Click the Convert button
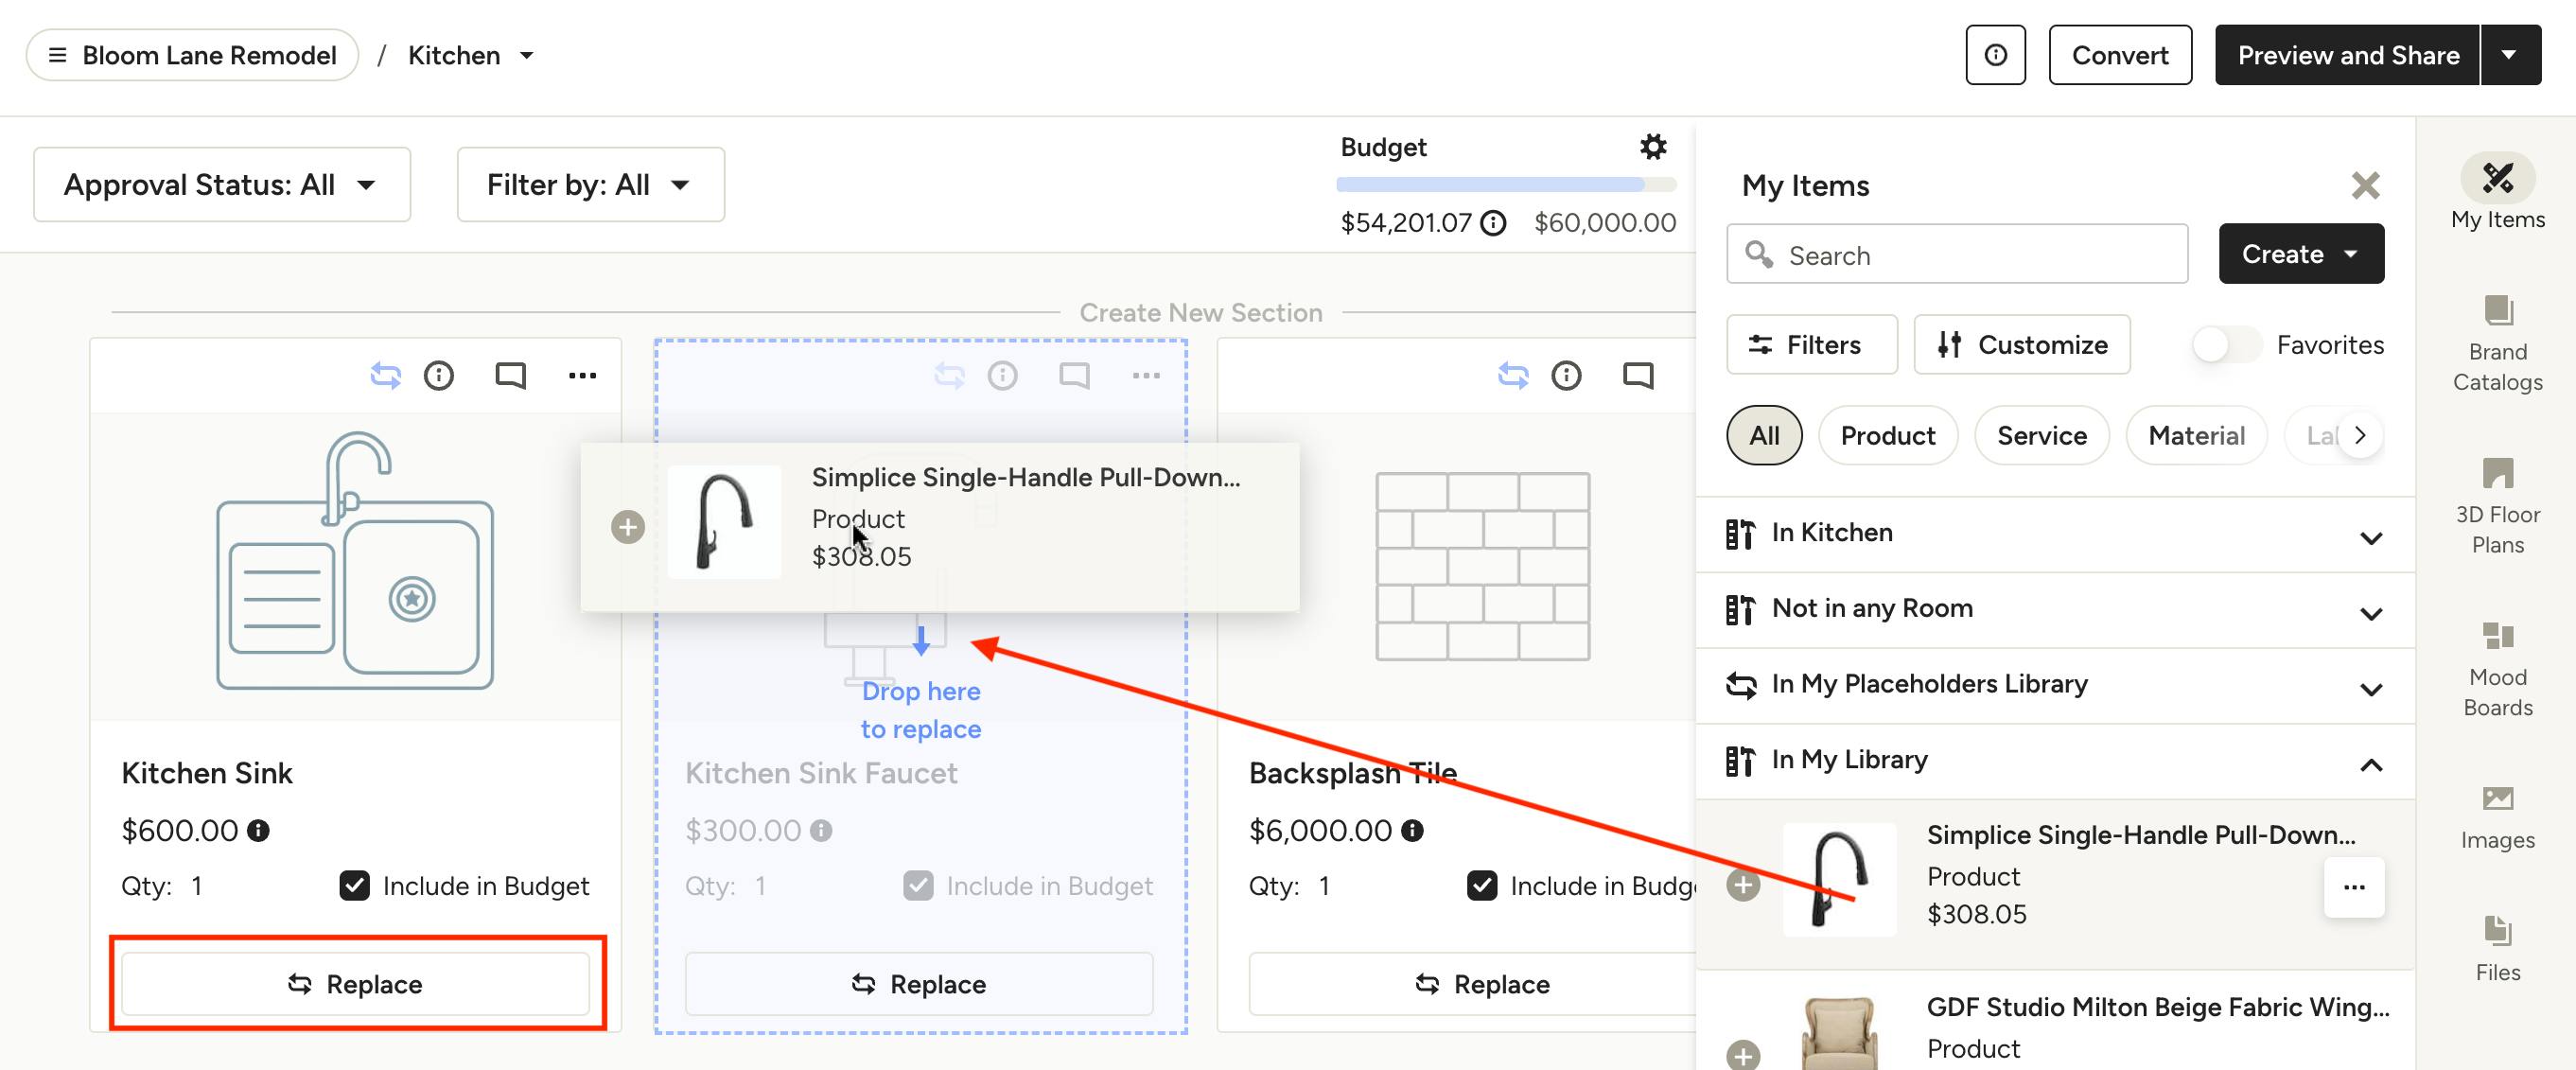The height and width of the screenshot is (1070, 2576). tap(2119, 55)
